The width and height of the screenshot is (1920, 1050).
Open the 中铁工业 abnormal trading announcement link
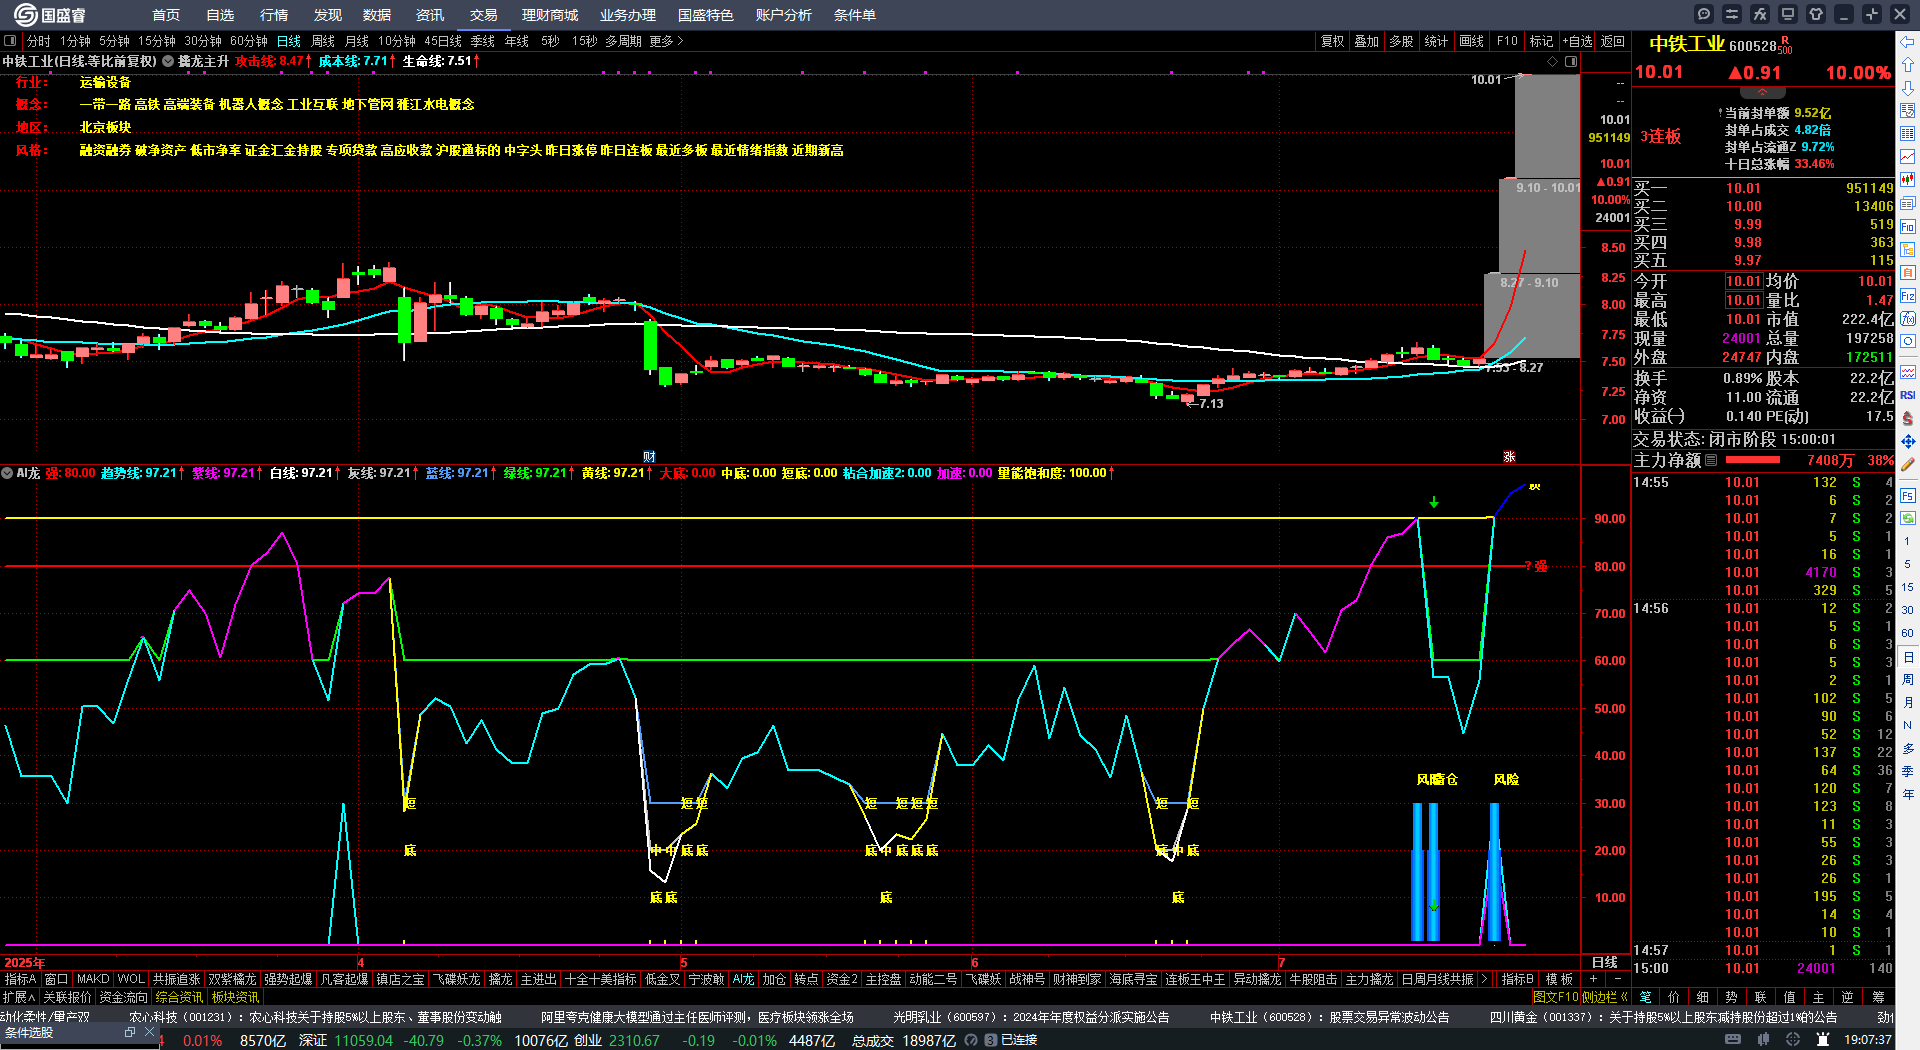point(1329,1017)
